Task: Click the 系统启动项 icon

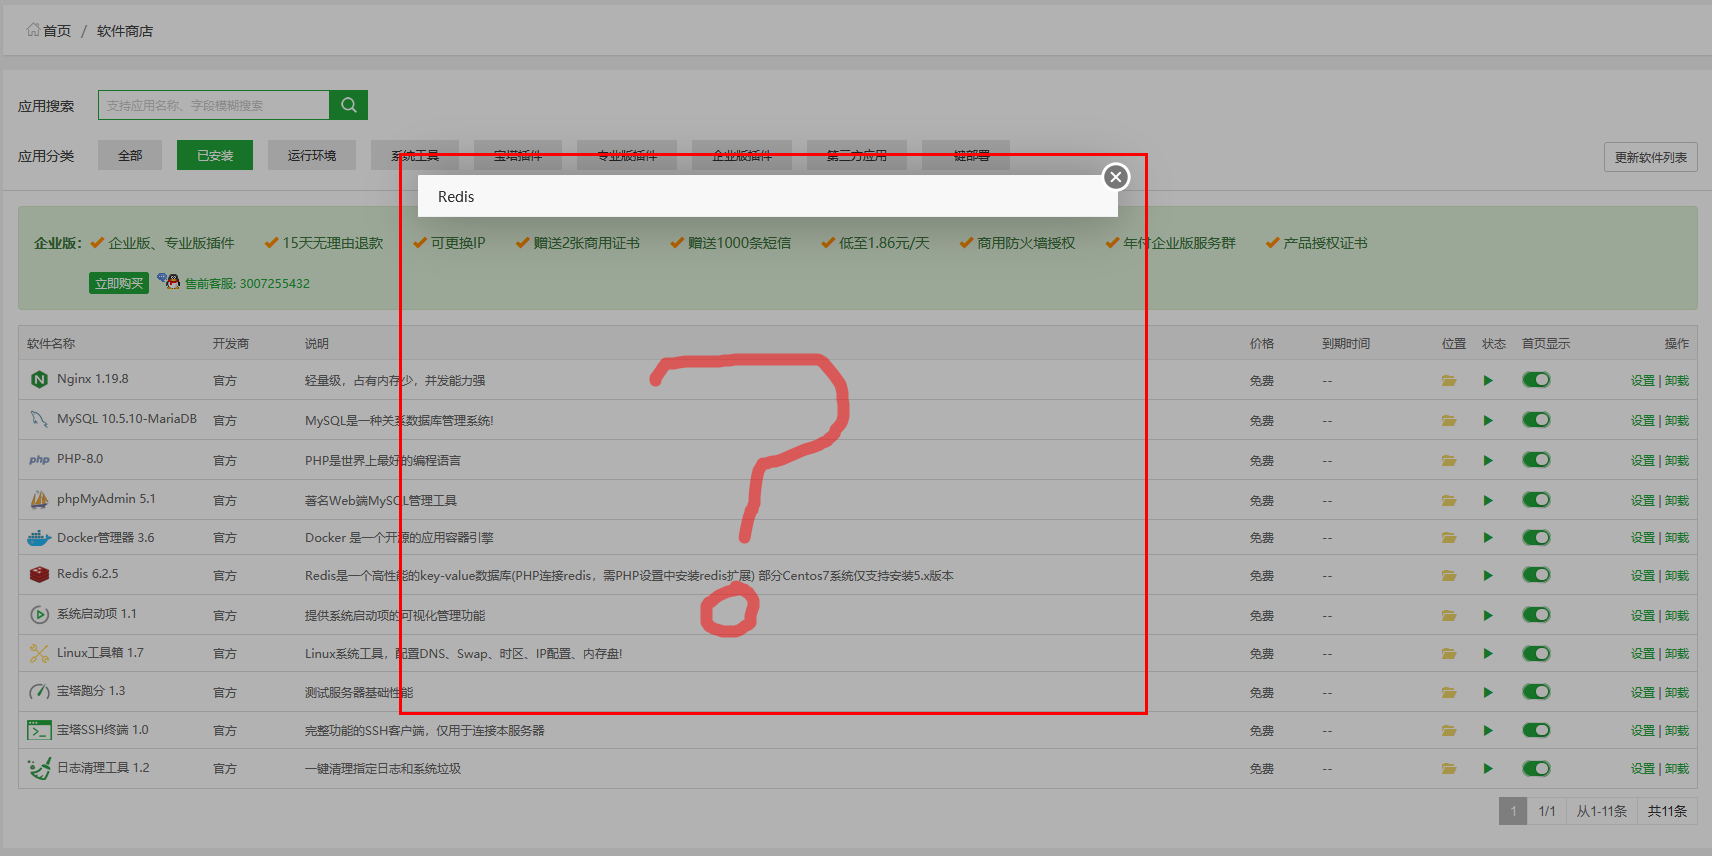Action: click(39, 615)
